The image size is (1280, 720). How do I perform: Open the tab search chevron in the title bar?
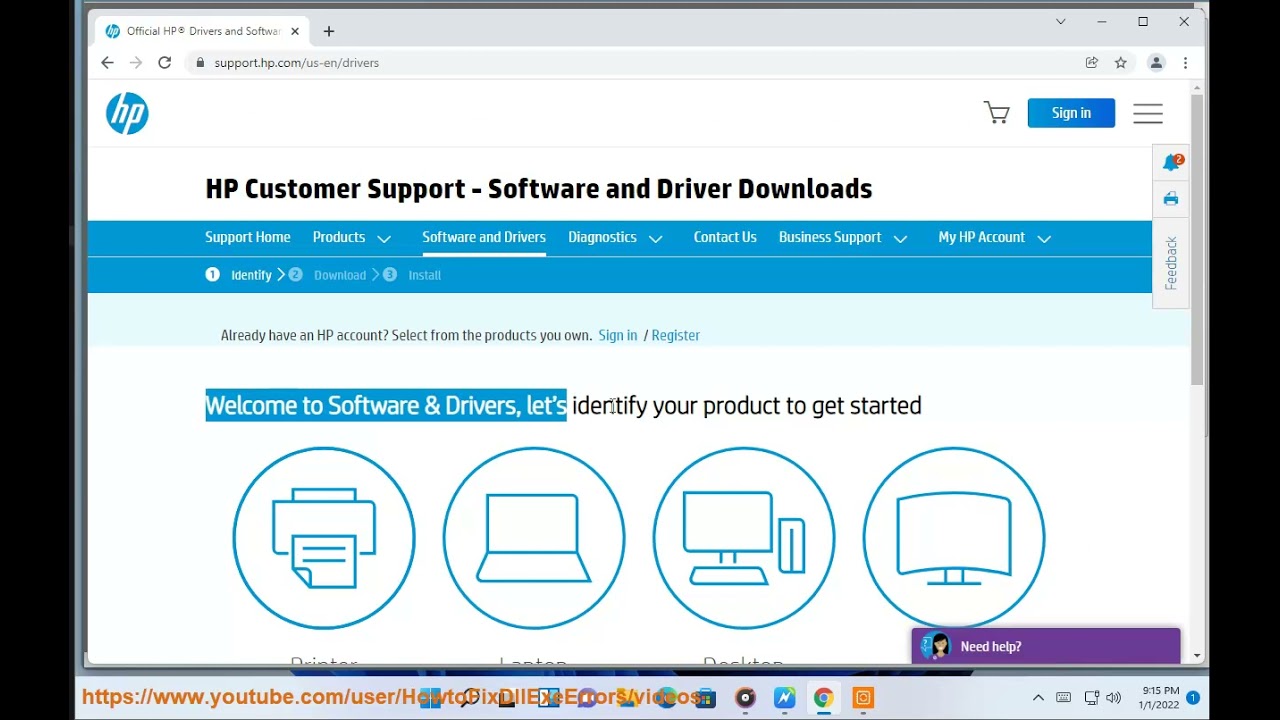1061,21
